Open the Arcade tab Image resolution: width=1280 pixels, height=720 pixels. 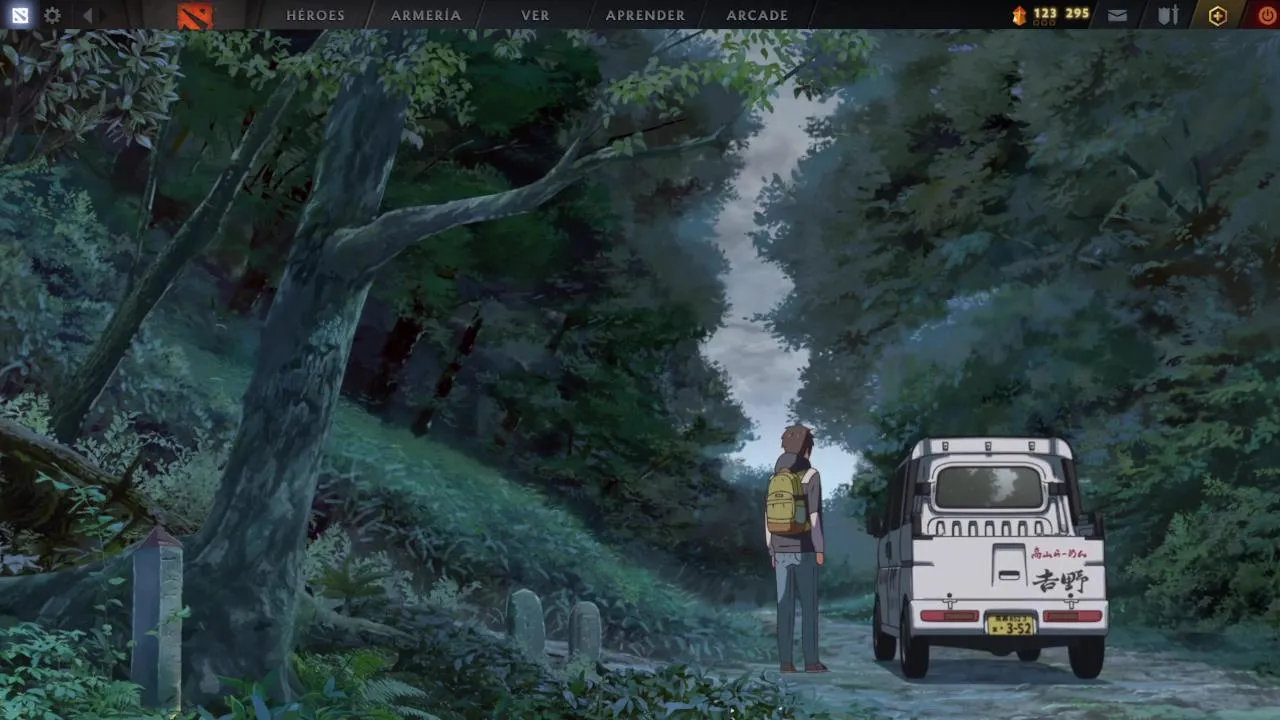[x=757, y=15]
